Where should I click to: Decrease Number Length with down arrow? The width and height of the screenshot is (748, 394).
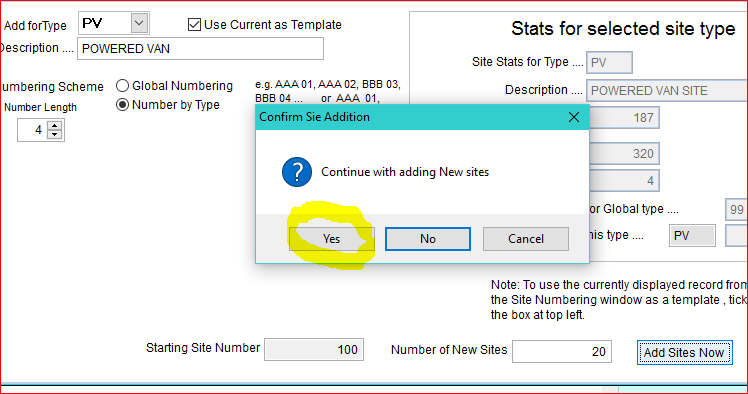[55, 135]
